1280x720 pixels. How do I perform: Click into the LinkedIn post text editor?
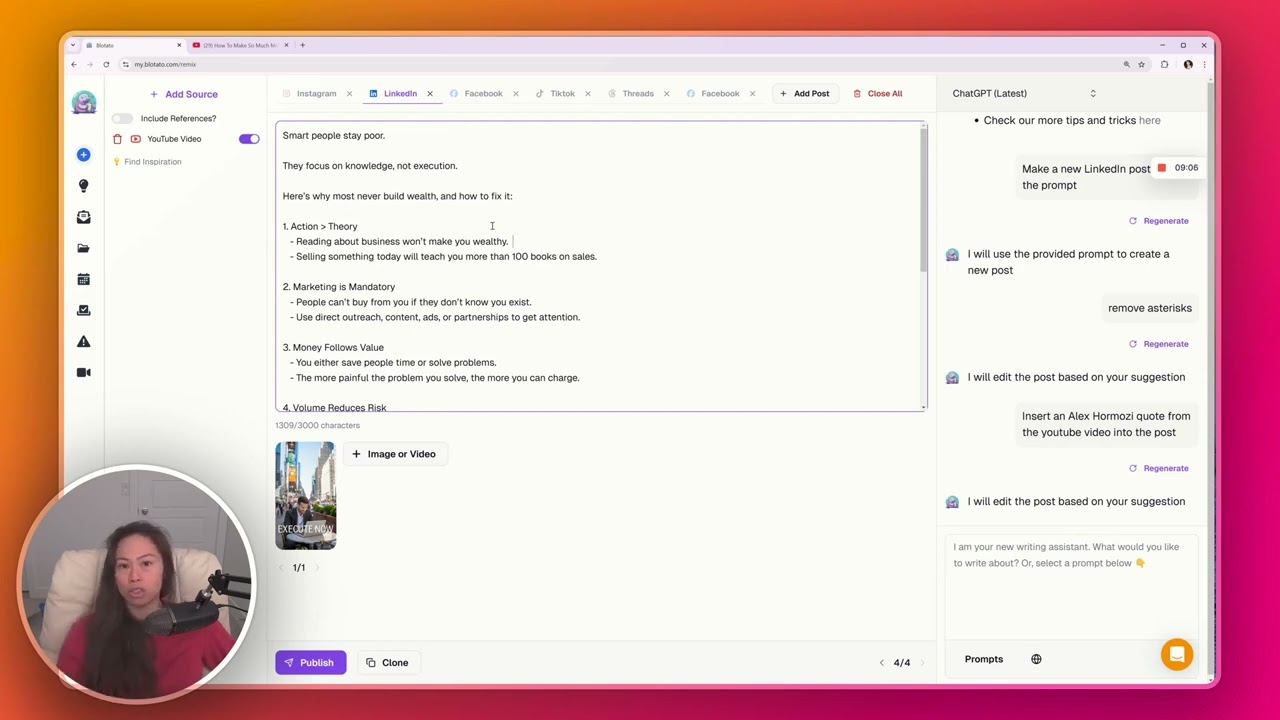tap(598, 266)
